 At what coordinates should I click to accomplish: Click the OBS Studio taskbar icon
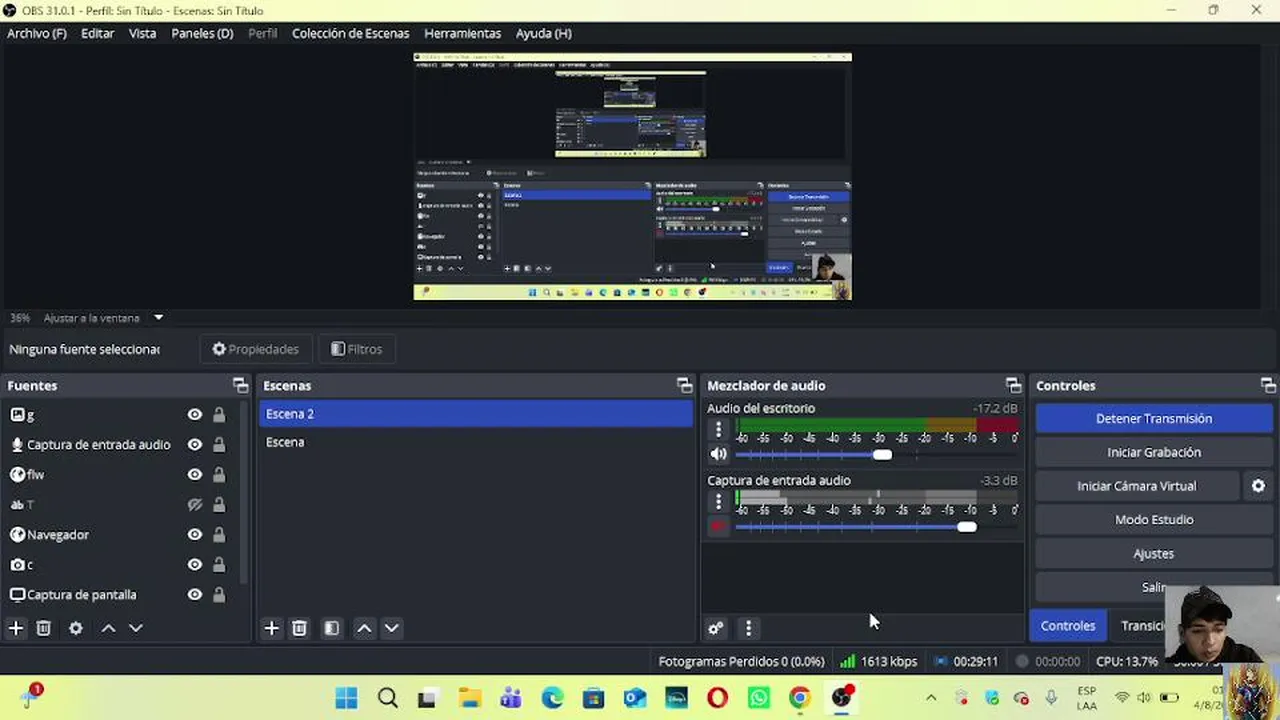[x=841, y=698]
